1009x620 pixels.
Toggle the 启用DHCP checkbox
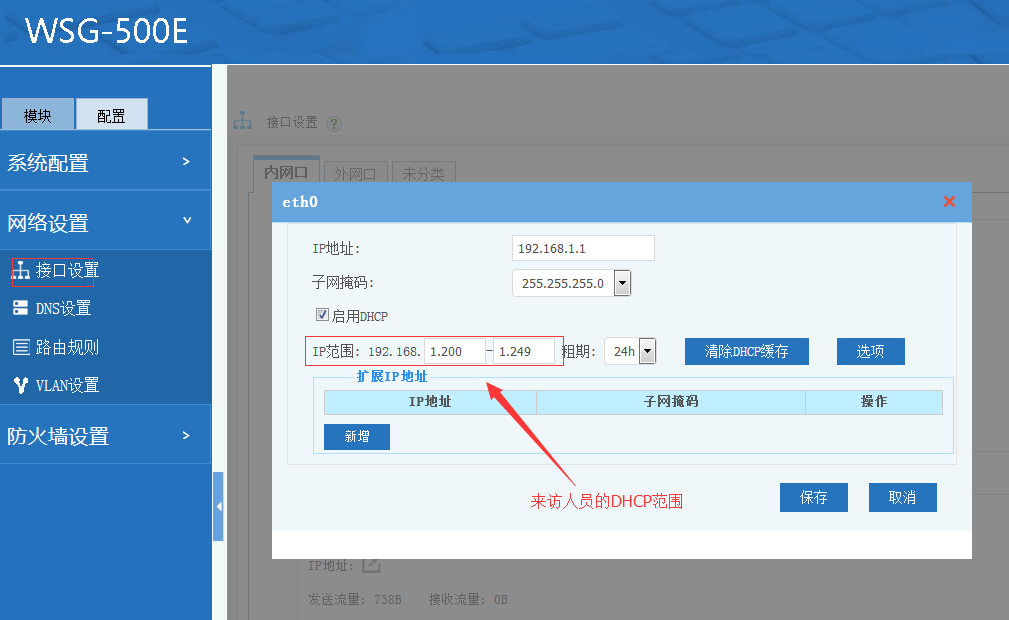point(322,315)
